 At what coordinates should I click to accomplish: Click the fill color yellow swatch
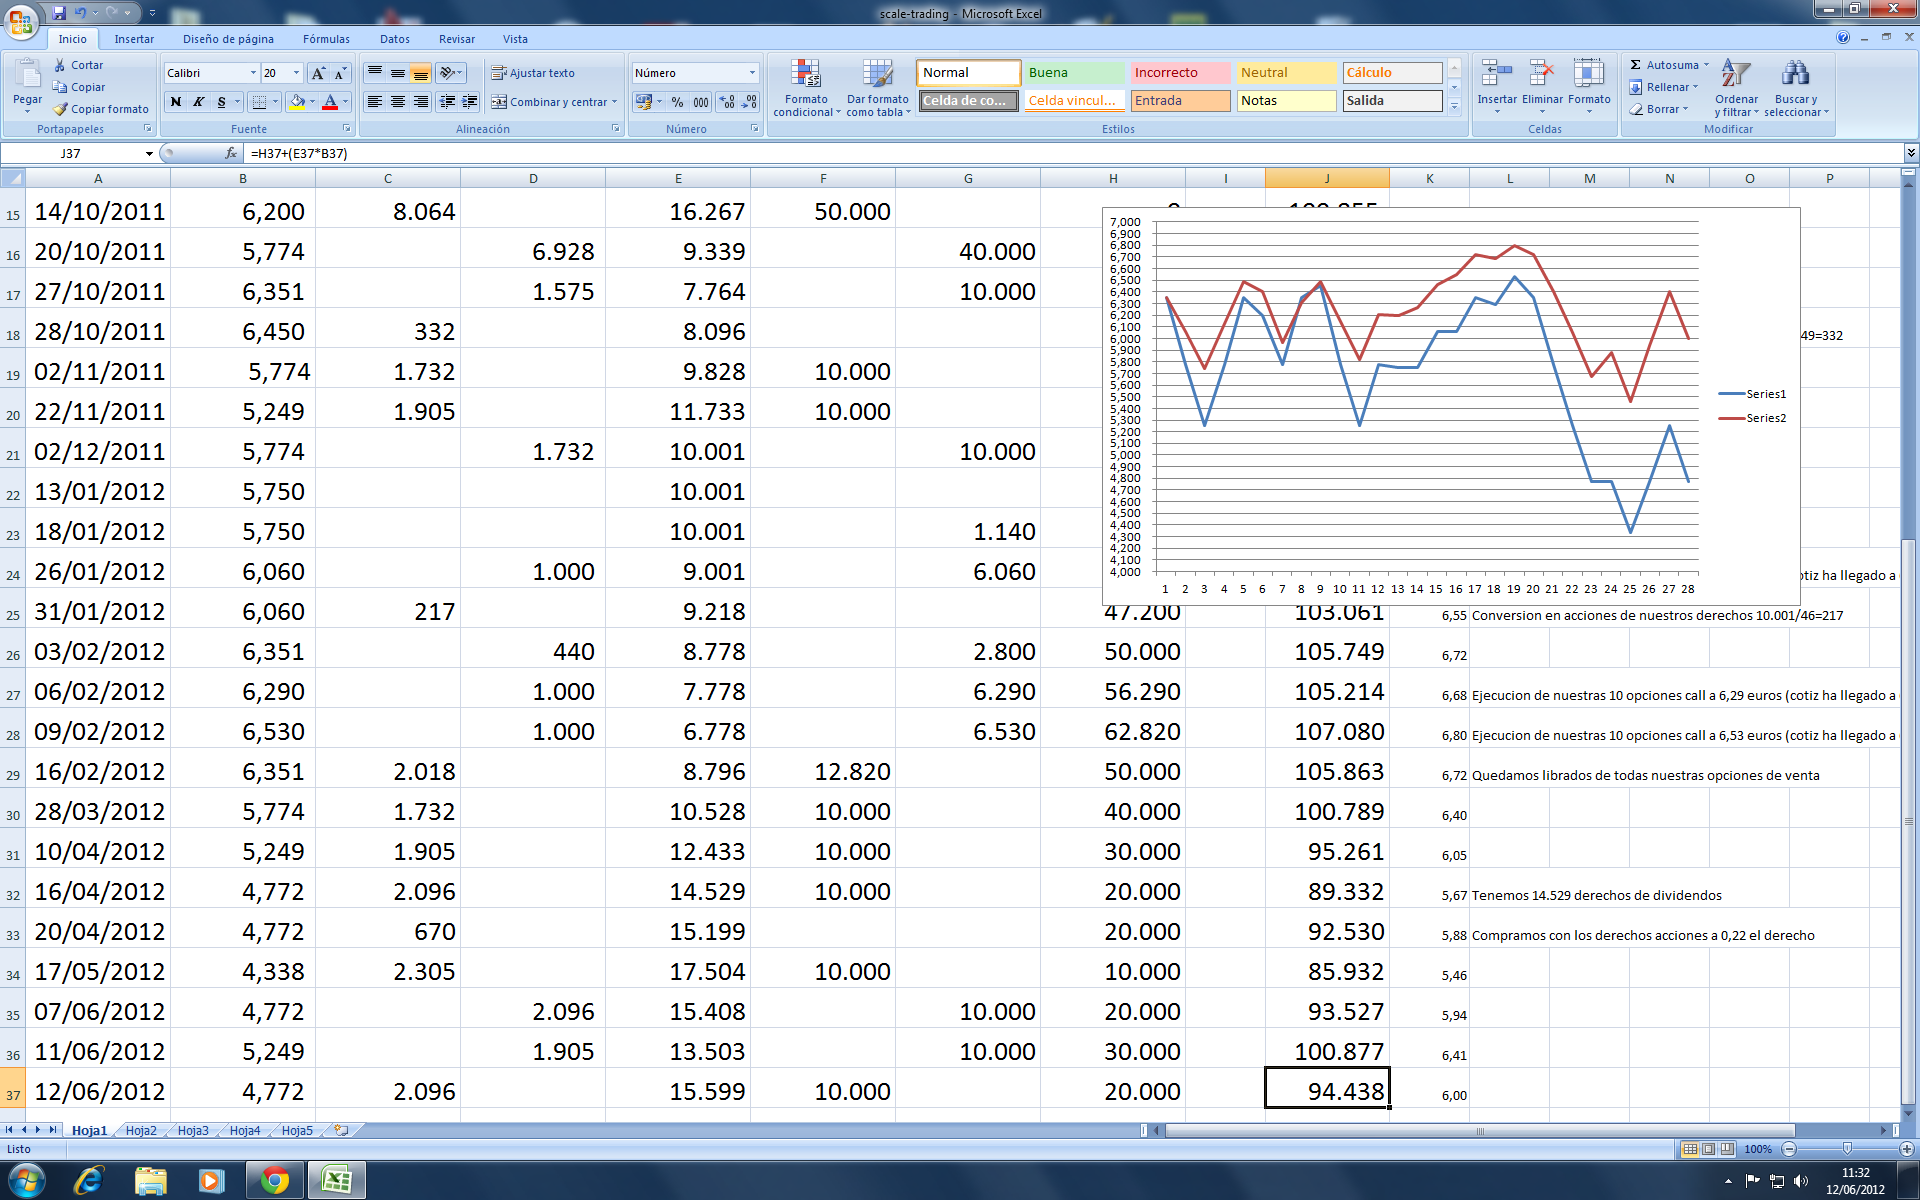point(297,102)
